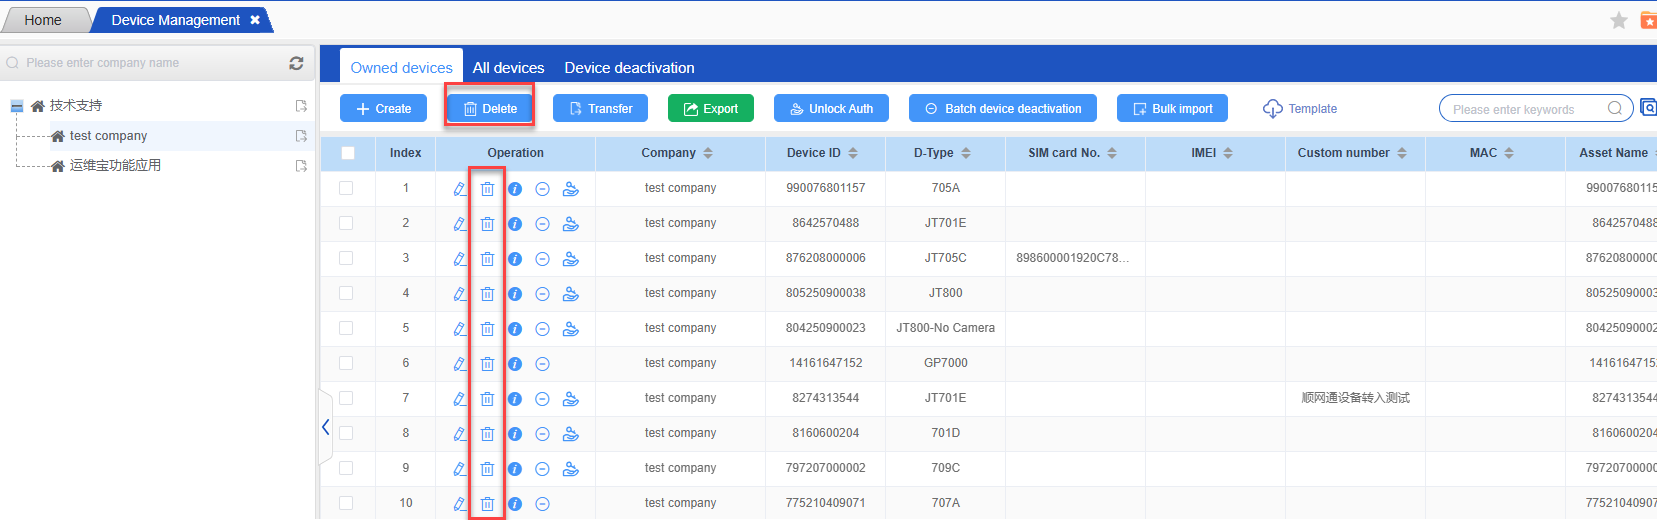The height and width of the screenshot is (520, 1657).
Task: Switch to the All devices tab
Action: [x=508, y=68]
